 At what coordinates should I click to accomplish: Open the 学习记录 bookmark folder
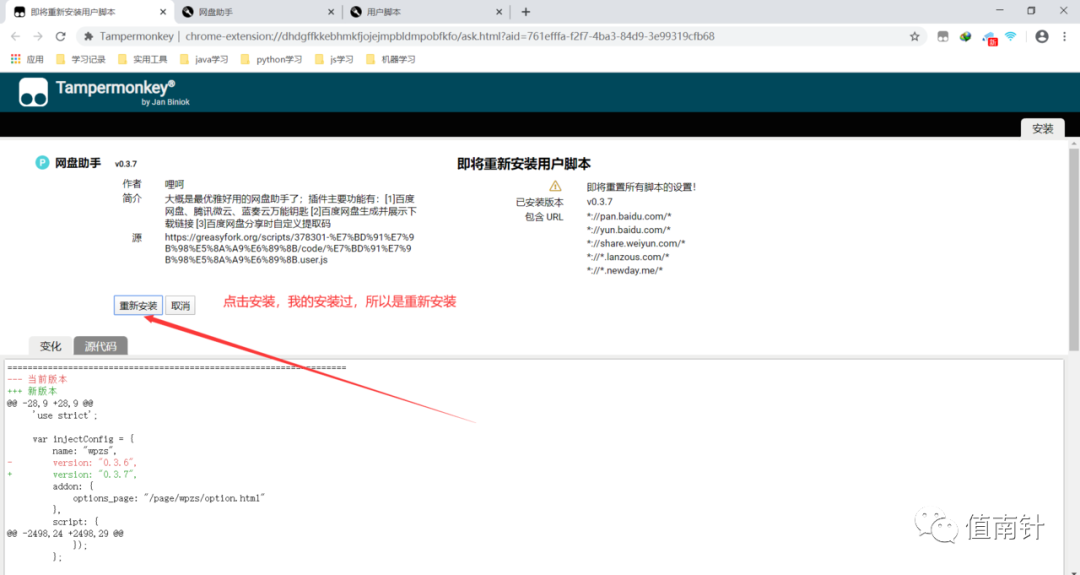tap(81, 59)
